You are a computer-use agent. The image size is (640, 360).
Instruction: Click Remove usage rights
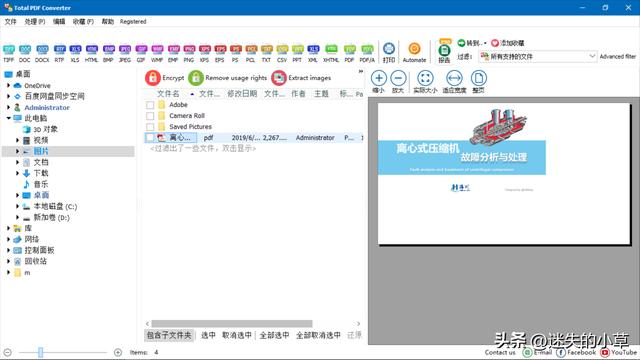[x=228, y=78]
